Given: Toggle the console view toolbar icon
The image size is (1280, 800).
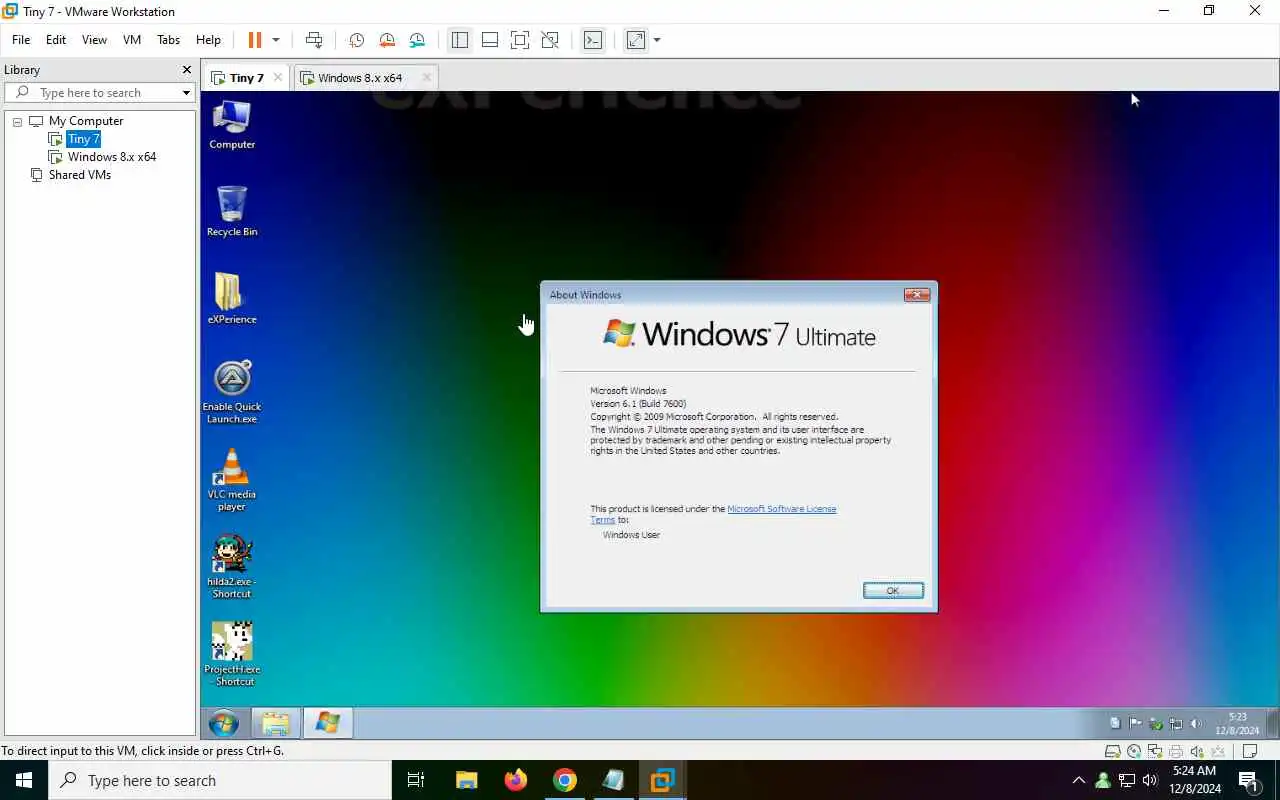Looking at the screenshot, I should 593,40.
